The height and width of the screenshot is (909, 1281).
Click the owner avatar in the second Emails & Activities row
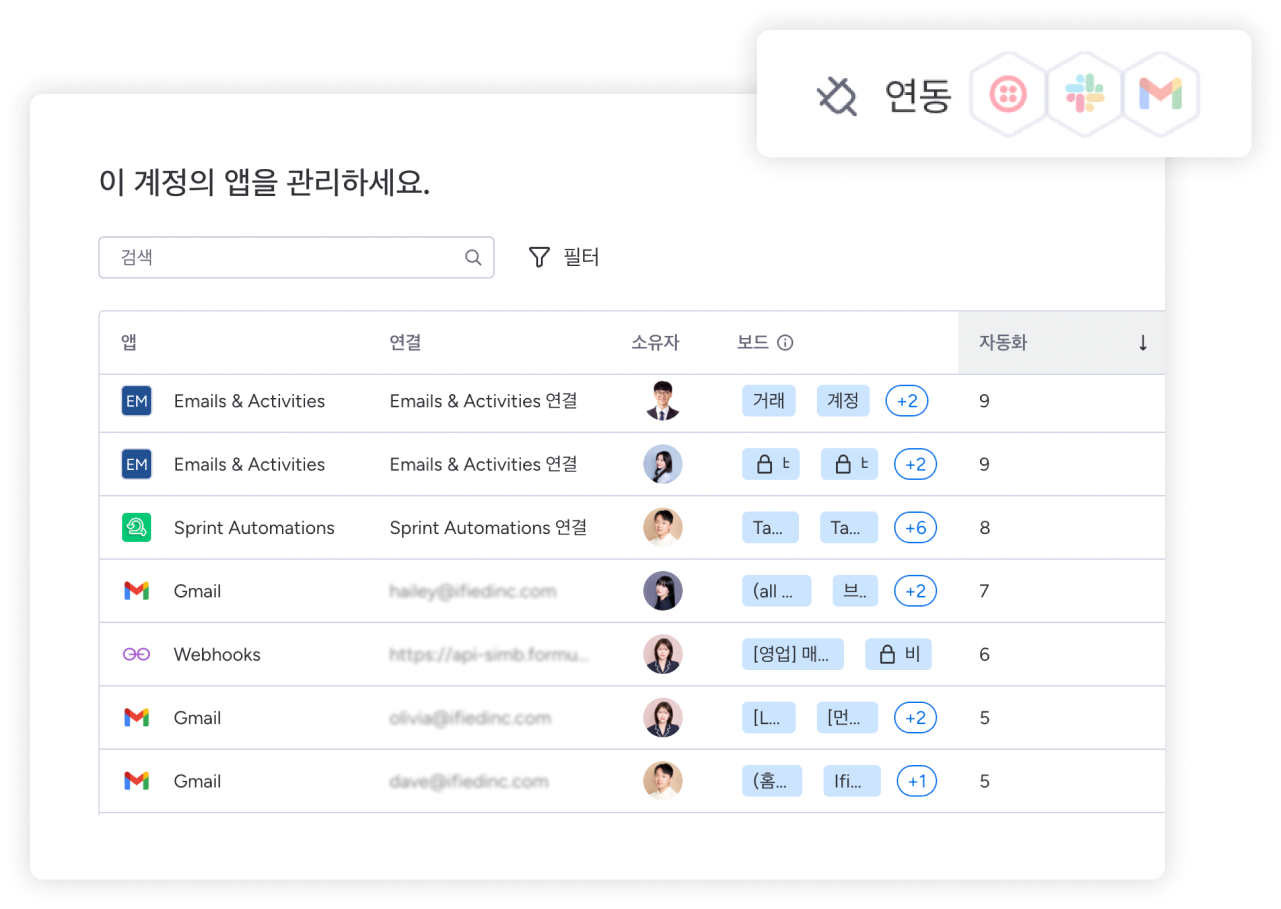tap(662, 465)
